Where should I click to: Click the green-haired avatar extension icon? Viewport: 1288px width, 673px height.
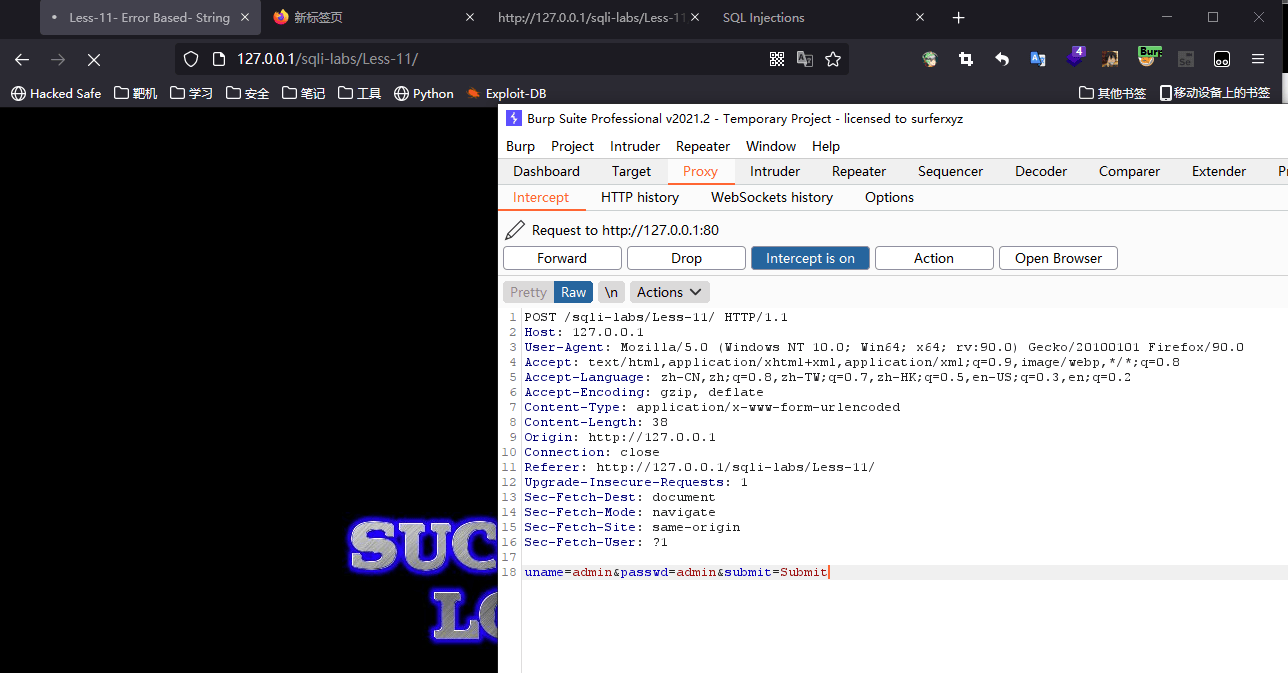[930, 59]
